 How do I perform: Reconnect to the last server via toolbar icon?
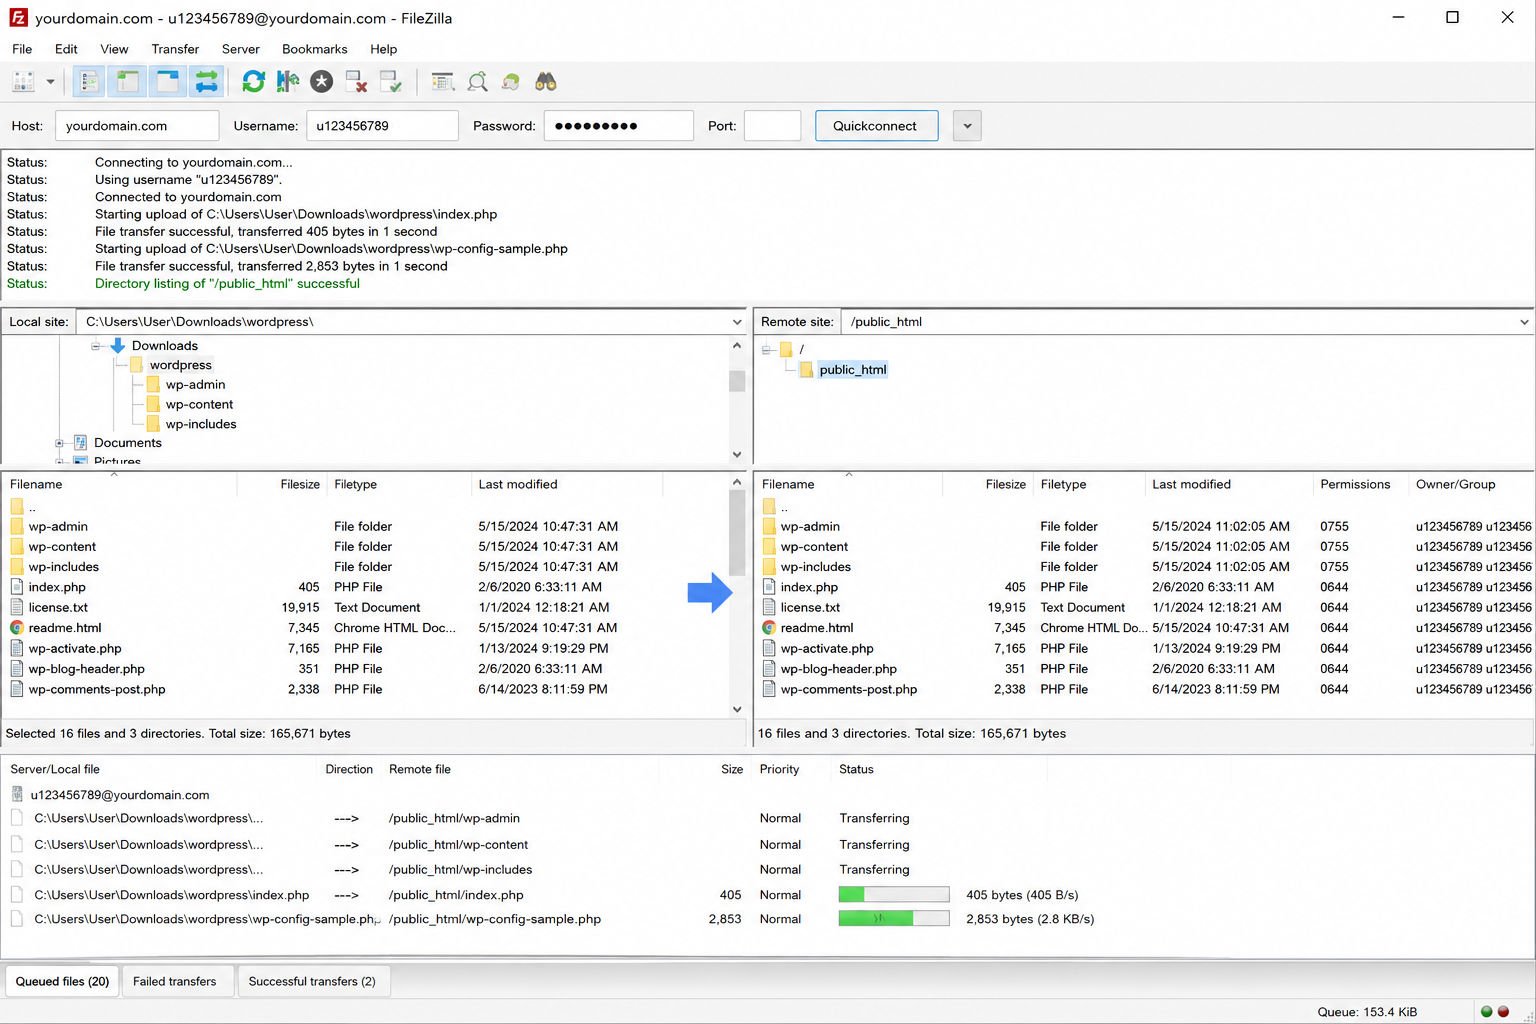(x=390, y=82)
